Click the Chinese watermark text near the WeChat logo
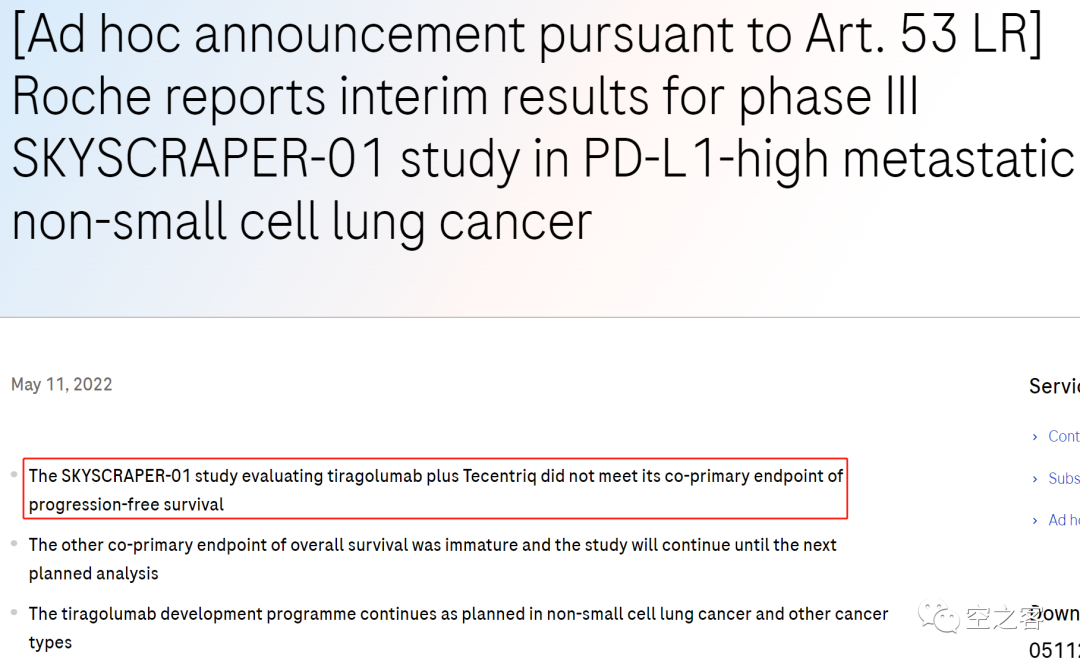Screen dimensions: 1080x665 click(1005, 618)
